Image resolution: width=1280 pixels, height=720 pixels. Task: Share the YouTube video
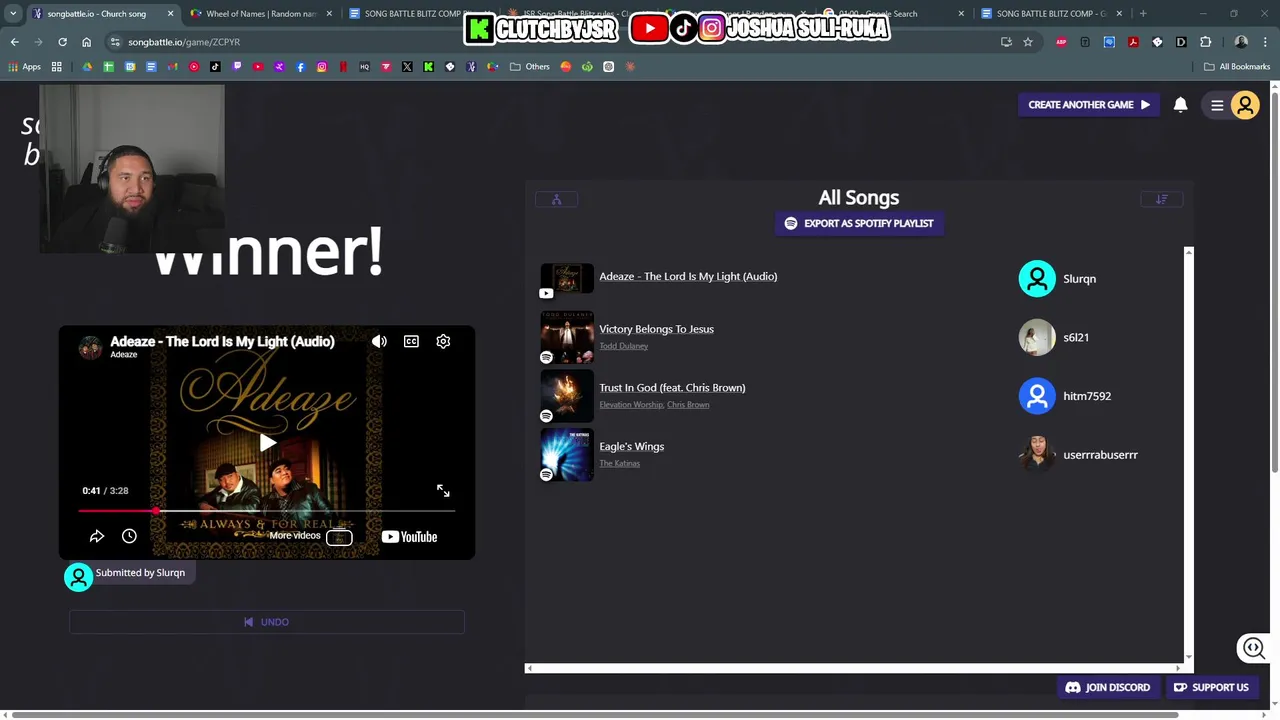(x=97, y=536)
